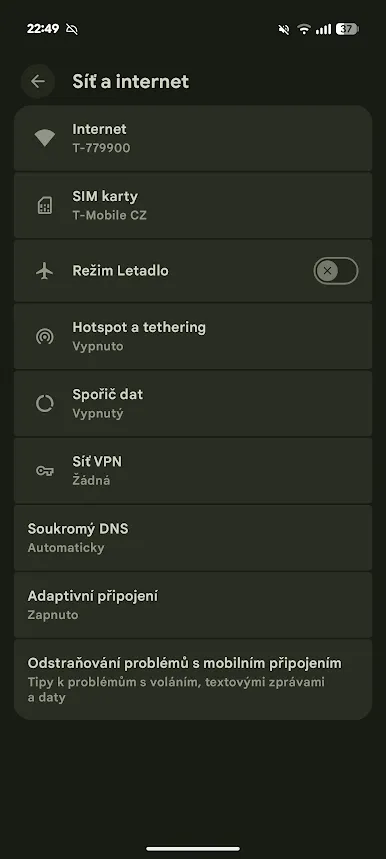386x859 pixels.
Task: Tap the airplane icon for Režim Letadlo
Action: click(44, 271)
